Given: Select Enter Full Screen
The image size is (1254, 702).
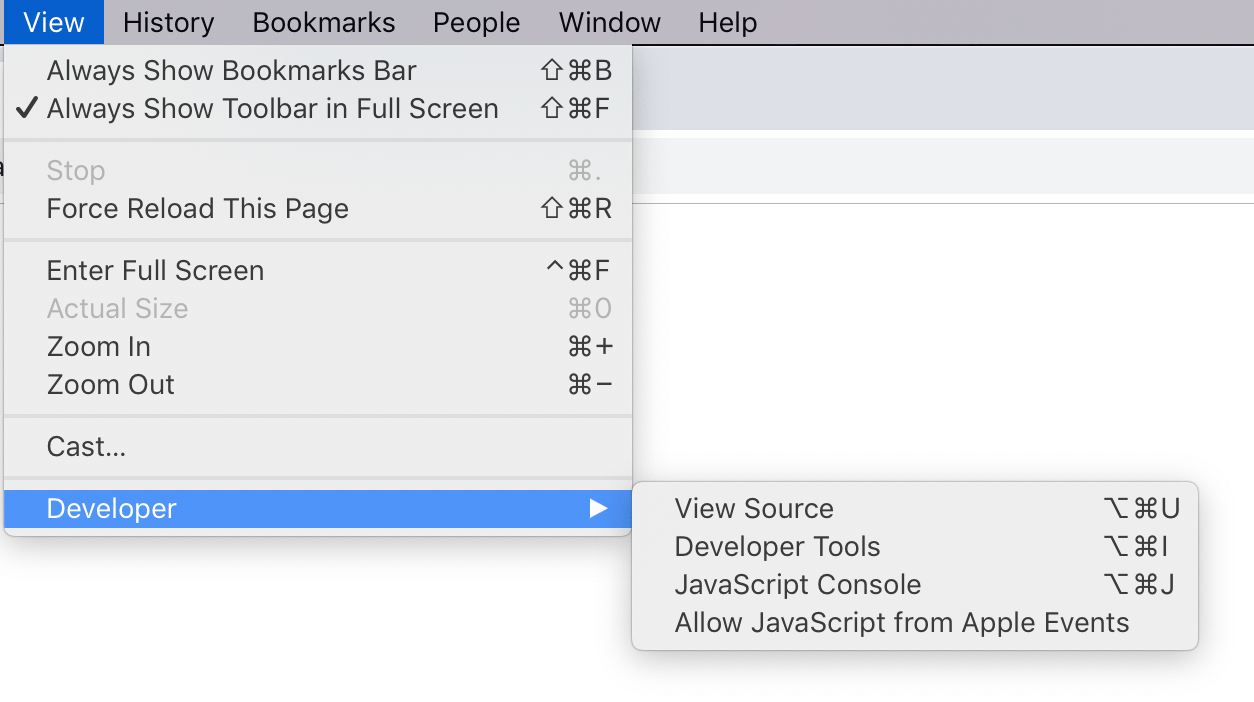Looking at the screenshot, I should coord(155,270).
